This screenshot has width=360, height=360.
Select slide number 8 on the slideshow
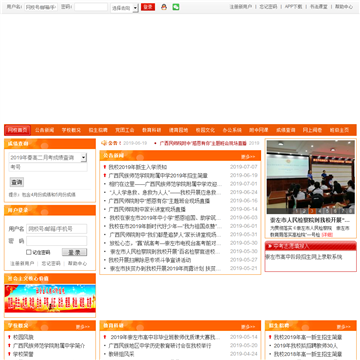350,211
